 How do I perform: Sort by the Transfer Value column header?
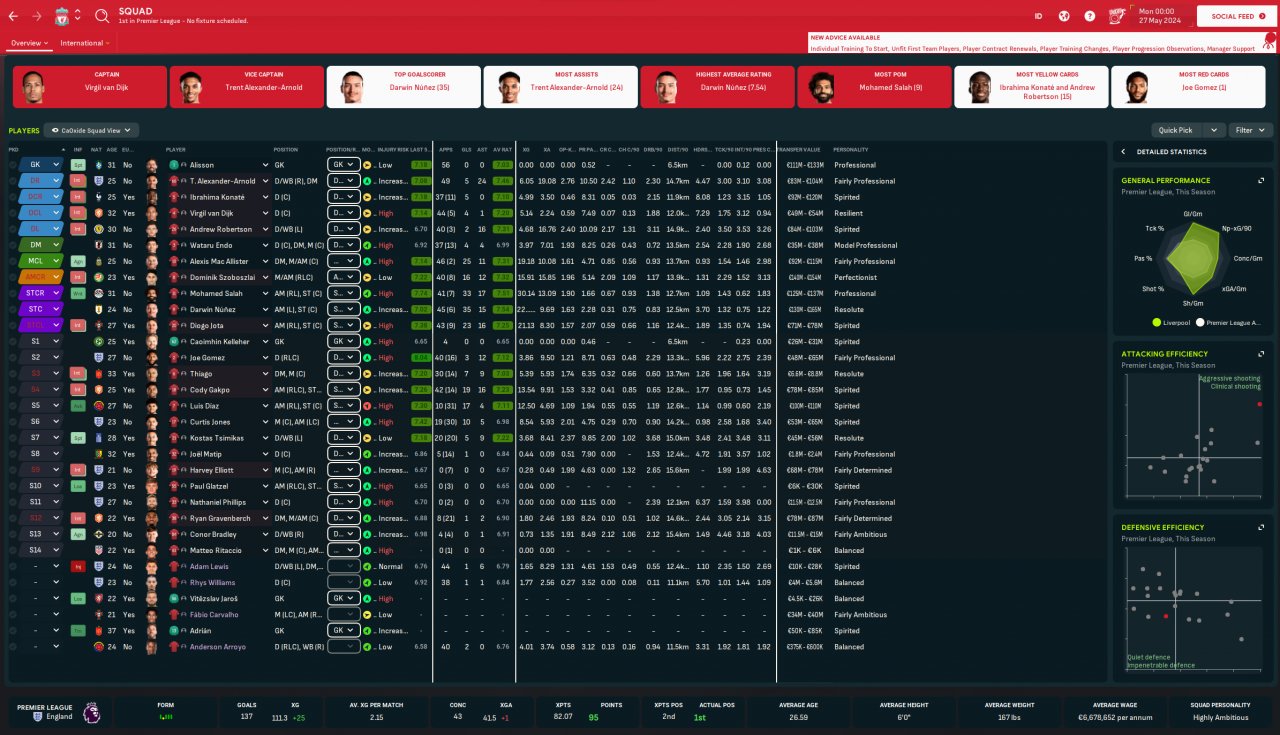[801, 149]
